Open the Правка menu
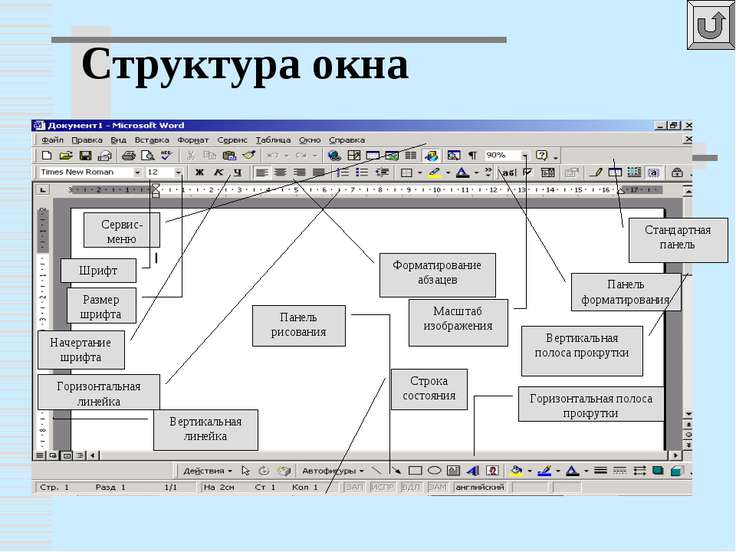 tap(87, 140)
